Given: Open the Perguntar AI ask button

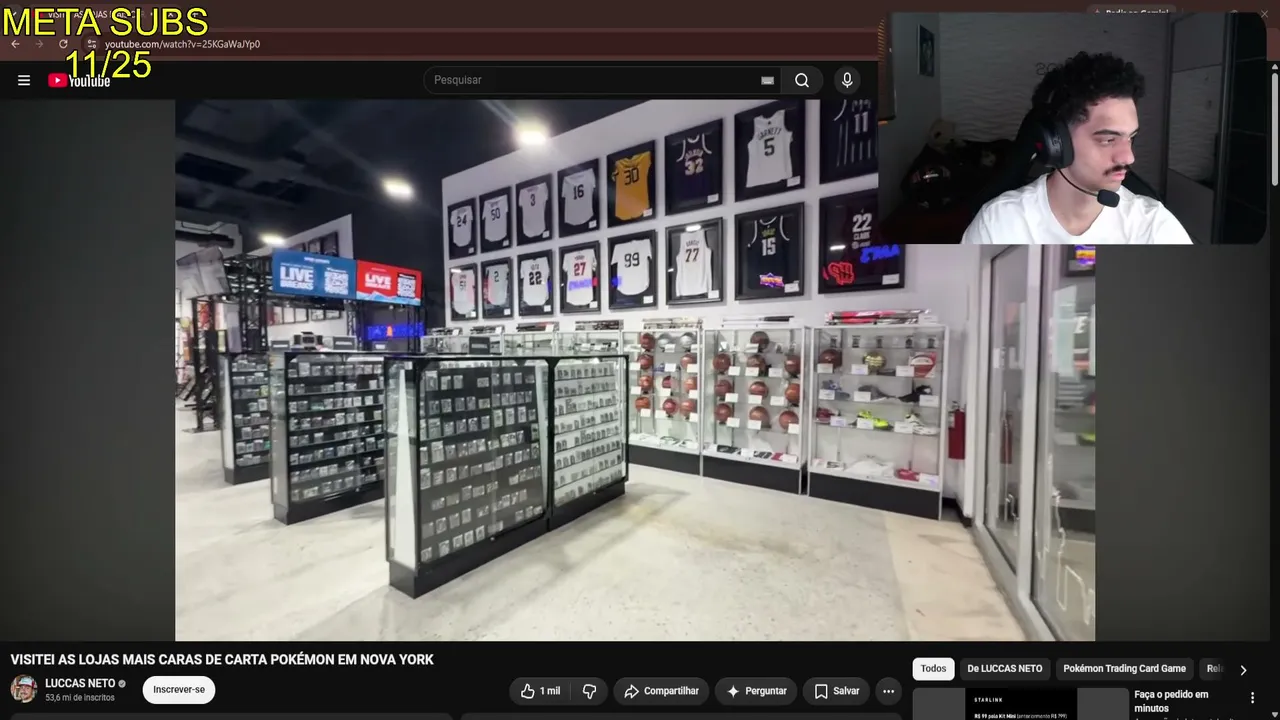Looking at the screenshot, I should [x=756, y=691].
